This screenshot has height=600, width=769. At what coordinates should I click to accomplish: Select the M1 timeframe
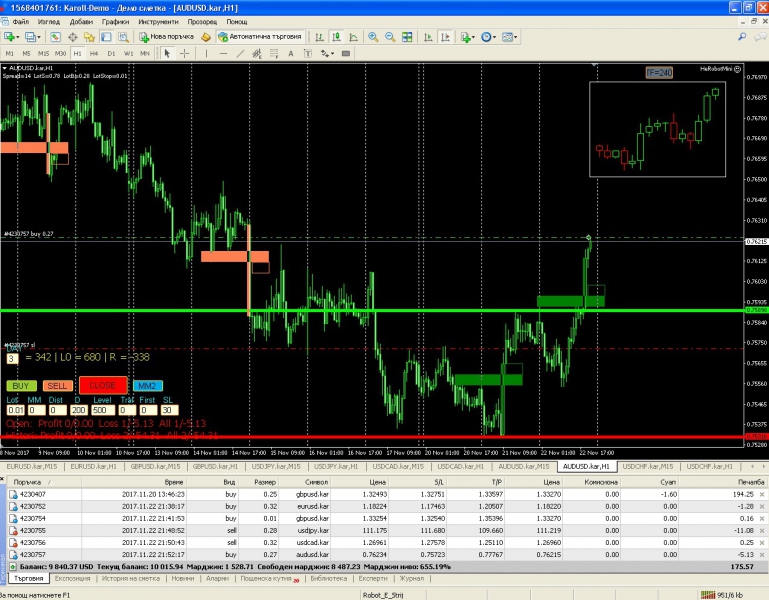pos(9,53)
